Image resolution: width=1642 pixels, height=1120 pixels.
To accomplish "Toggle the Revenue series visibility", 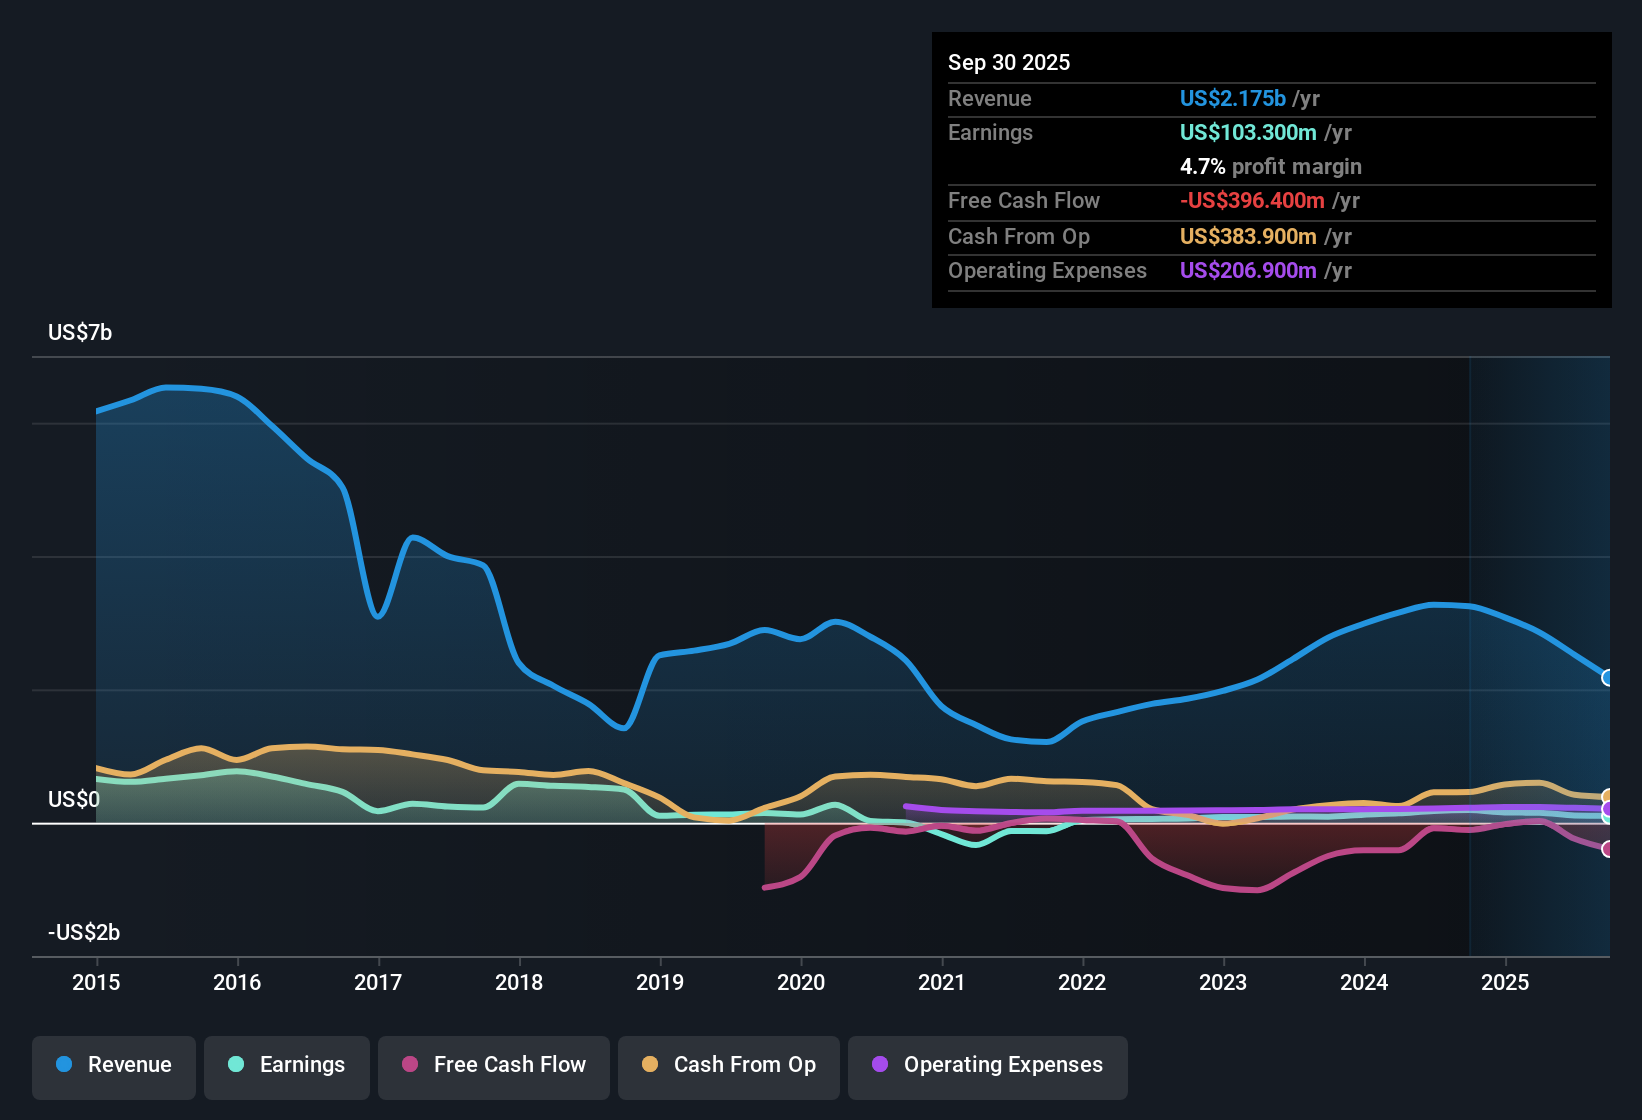I will point(113,1065).
